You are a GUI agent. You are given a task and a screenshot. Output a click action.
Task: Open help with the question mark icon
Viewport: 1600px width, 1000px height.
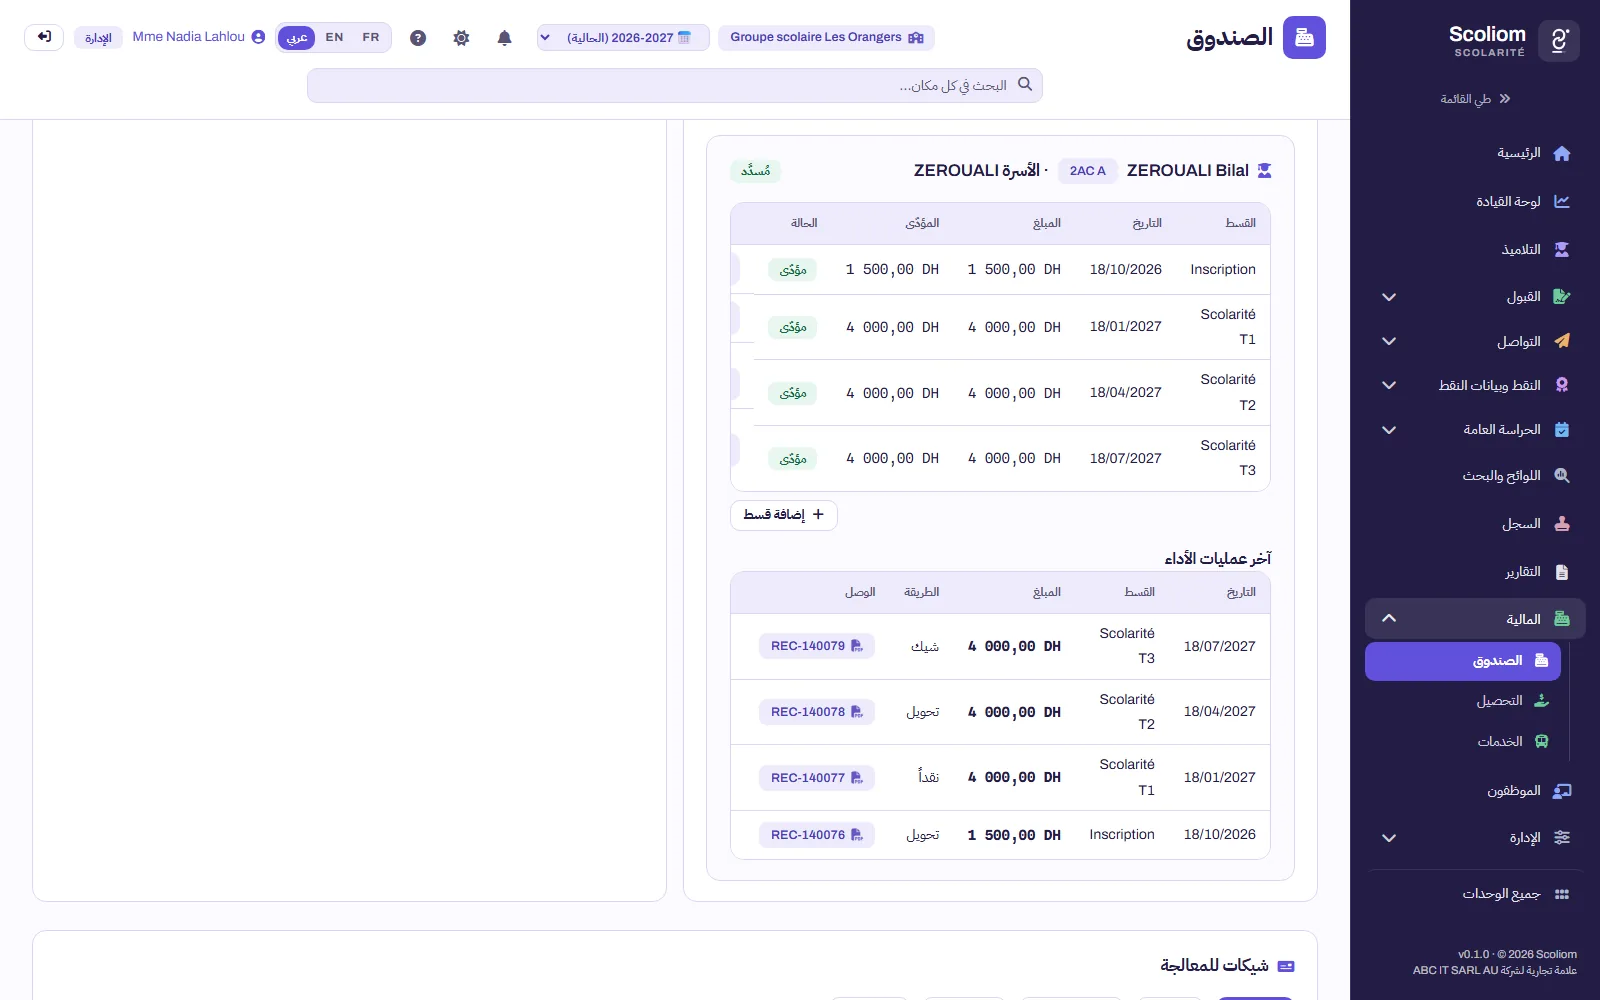418,38
